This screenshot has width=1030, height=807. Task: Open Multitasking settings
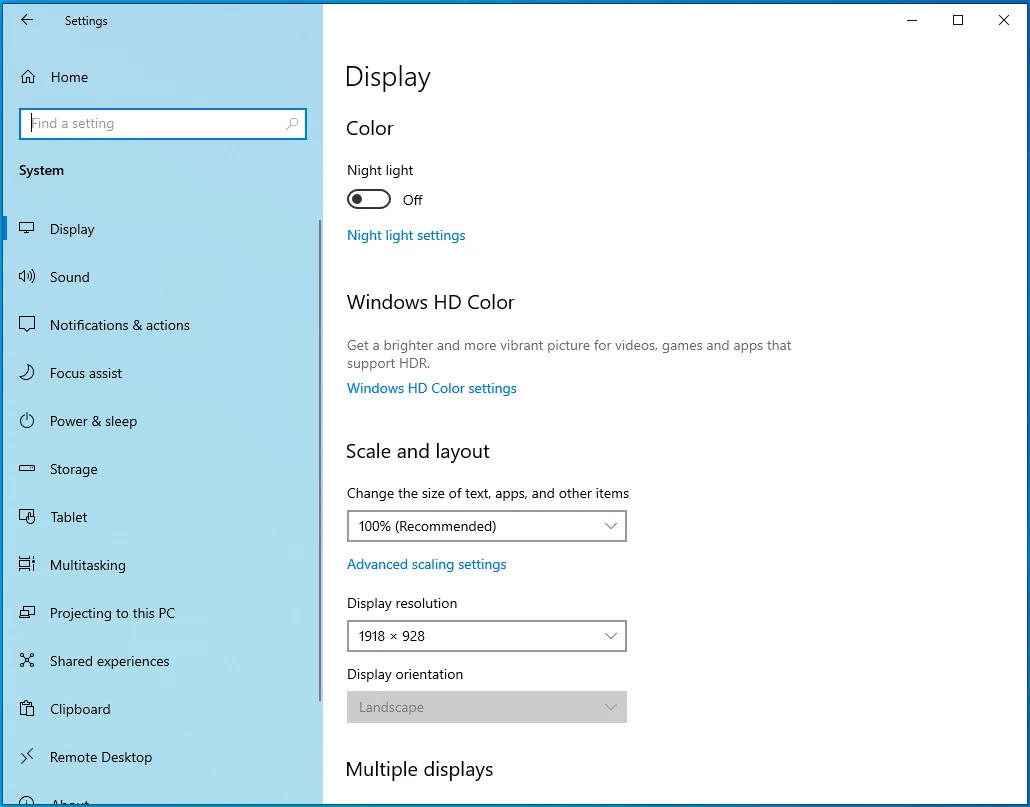pyautogui.click(x=162, y=565)
